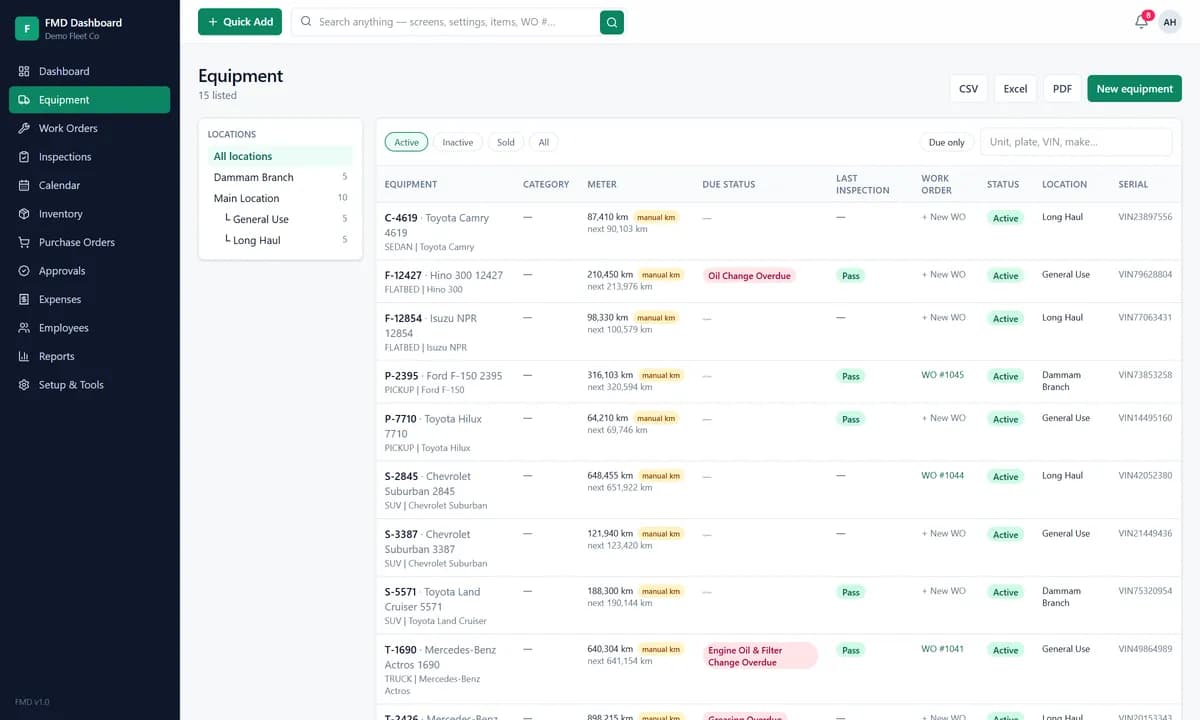Switch to Inactive equipment filter
The image size is (1200, 720).
click(x=458, y=142)
